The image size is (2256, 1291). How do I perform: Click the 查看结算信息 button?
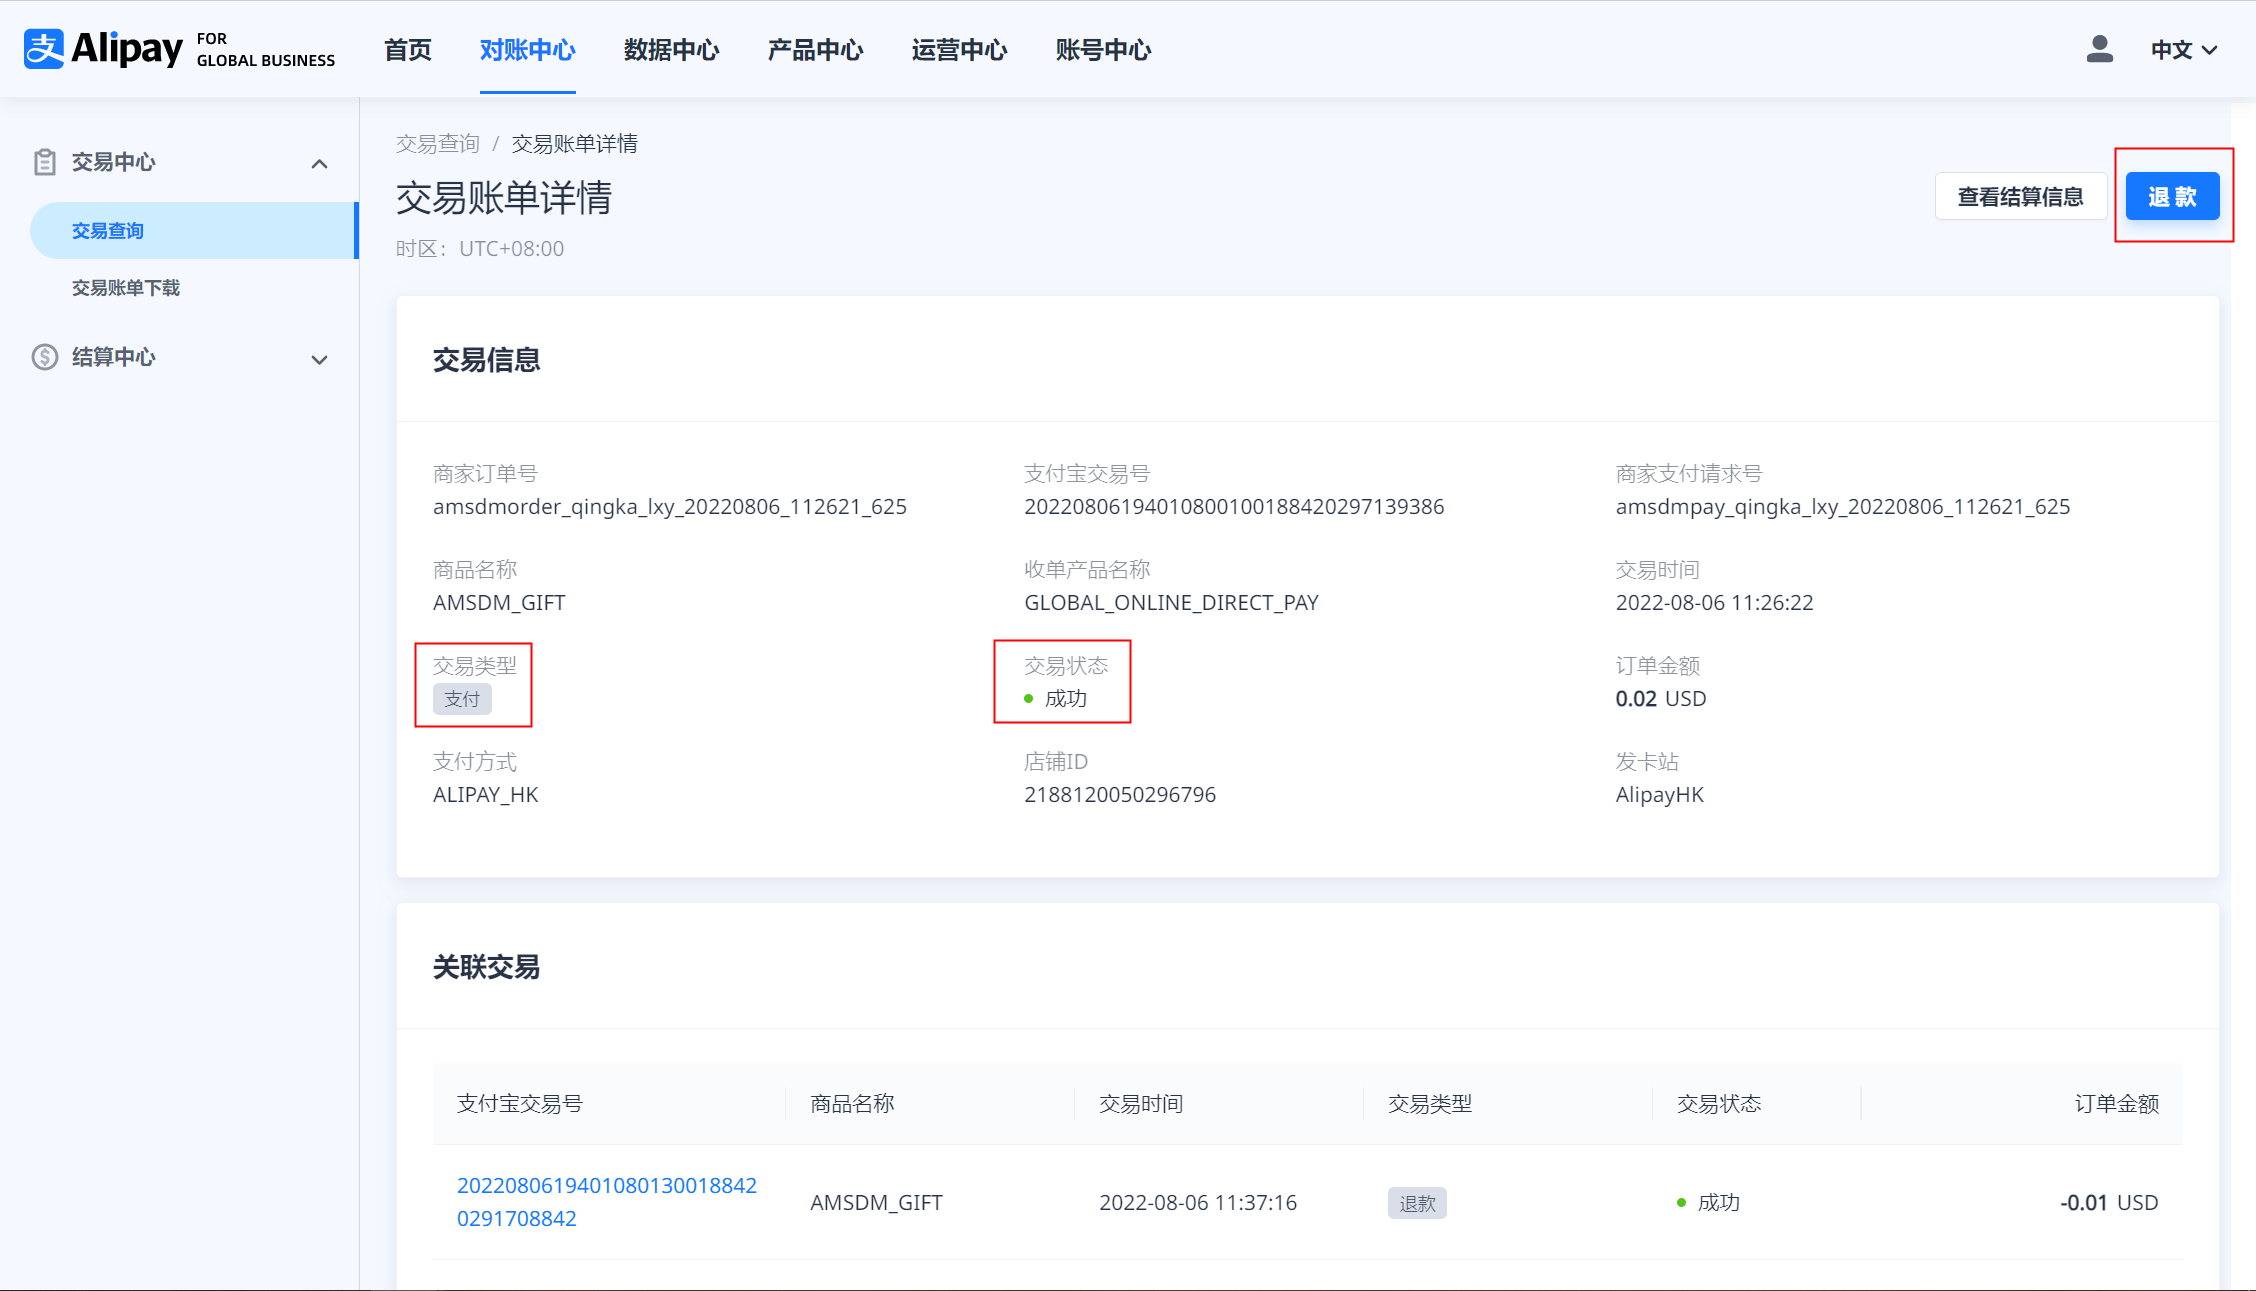[x=2020, y=197]
